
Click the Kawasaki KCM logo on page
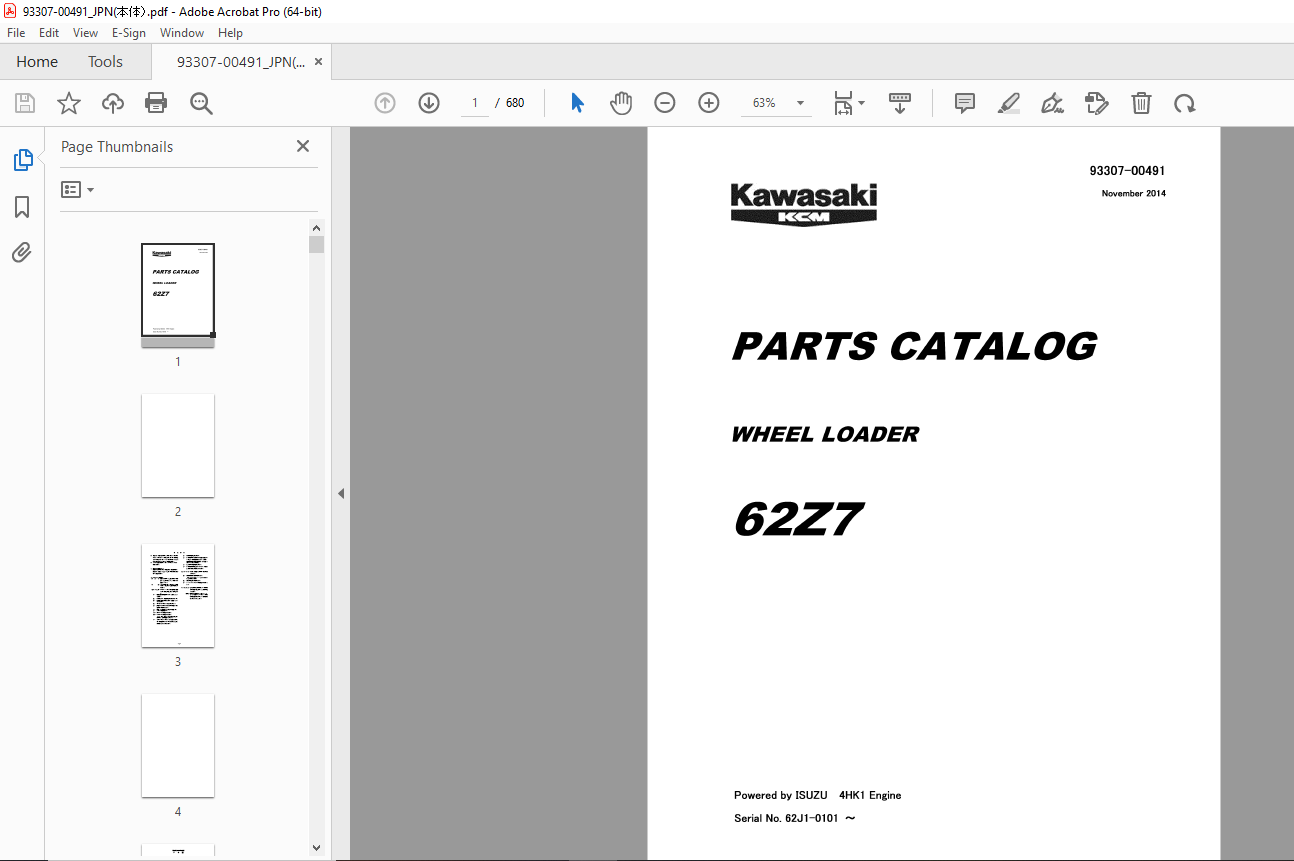click(804, 204)
